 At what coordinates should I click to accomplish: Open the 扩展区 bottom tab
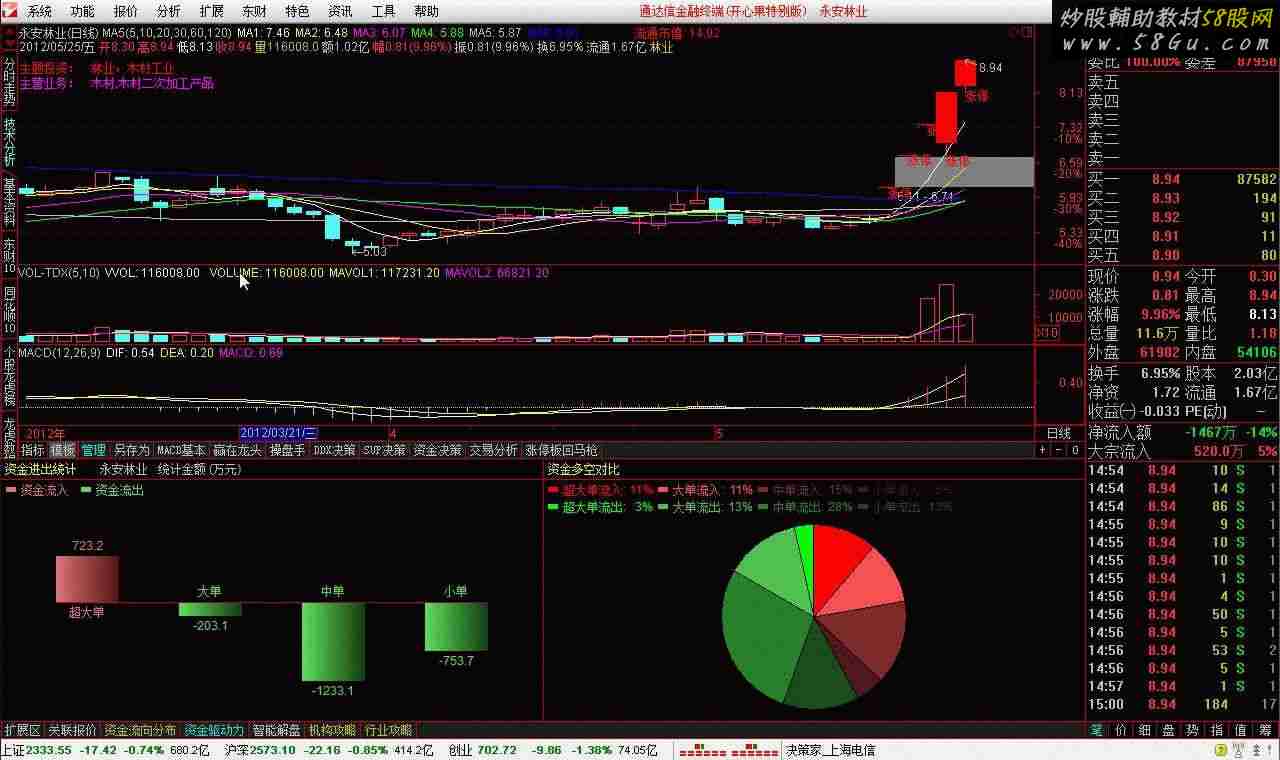pyautogui.click(x=22, y=730)
